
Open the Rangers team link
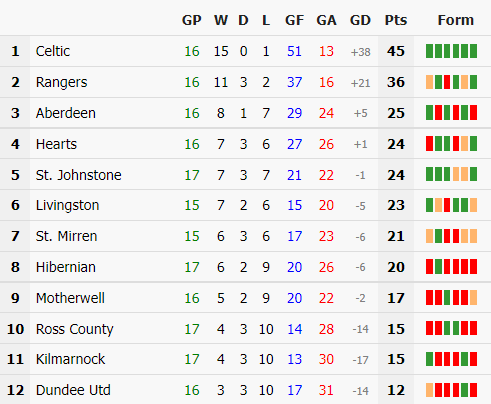(x=61, y=82)
